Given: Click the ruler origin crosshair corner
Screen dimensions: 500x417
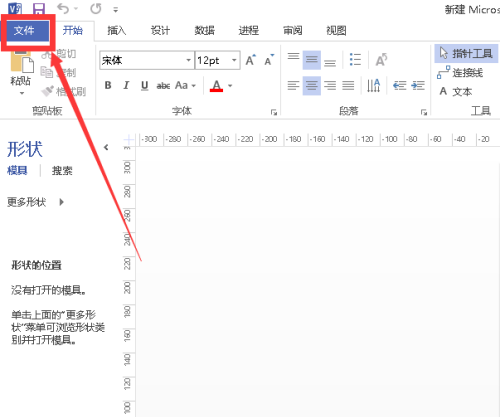Looking at the screenshot, I should [129, 139].
